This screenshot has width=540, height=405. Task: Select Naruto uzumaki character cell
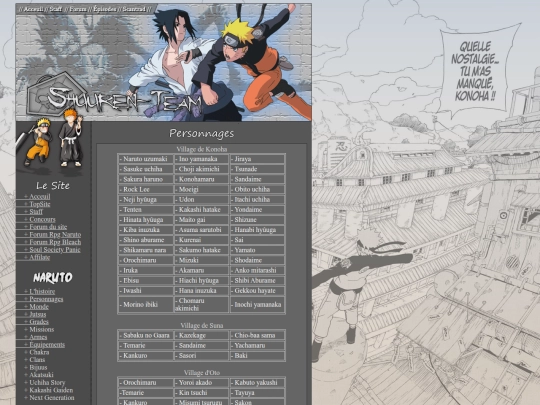click(x=145, y=159)
